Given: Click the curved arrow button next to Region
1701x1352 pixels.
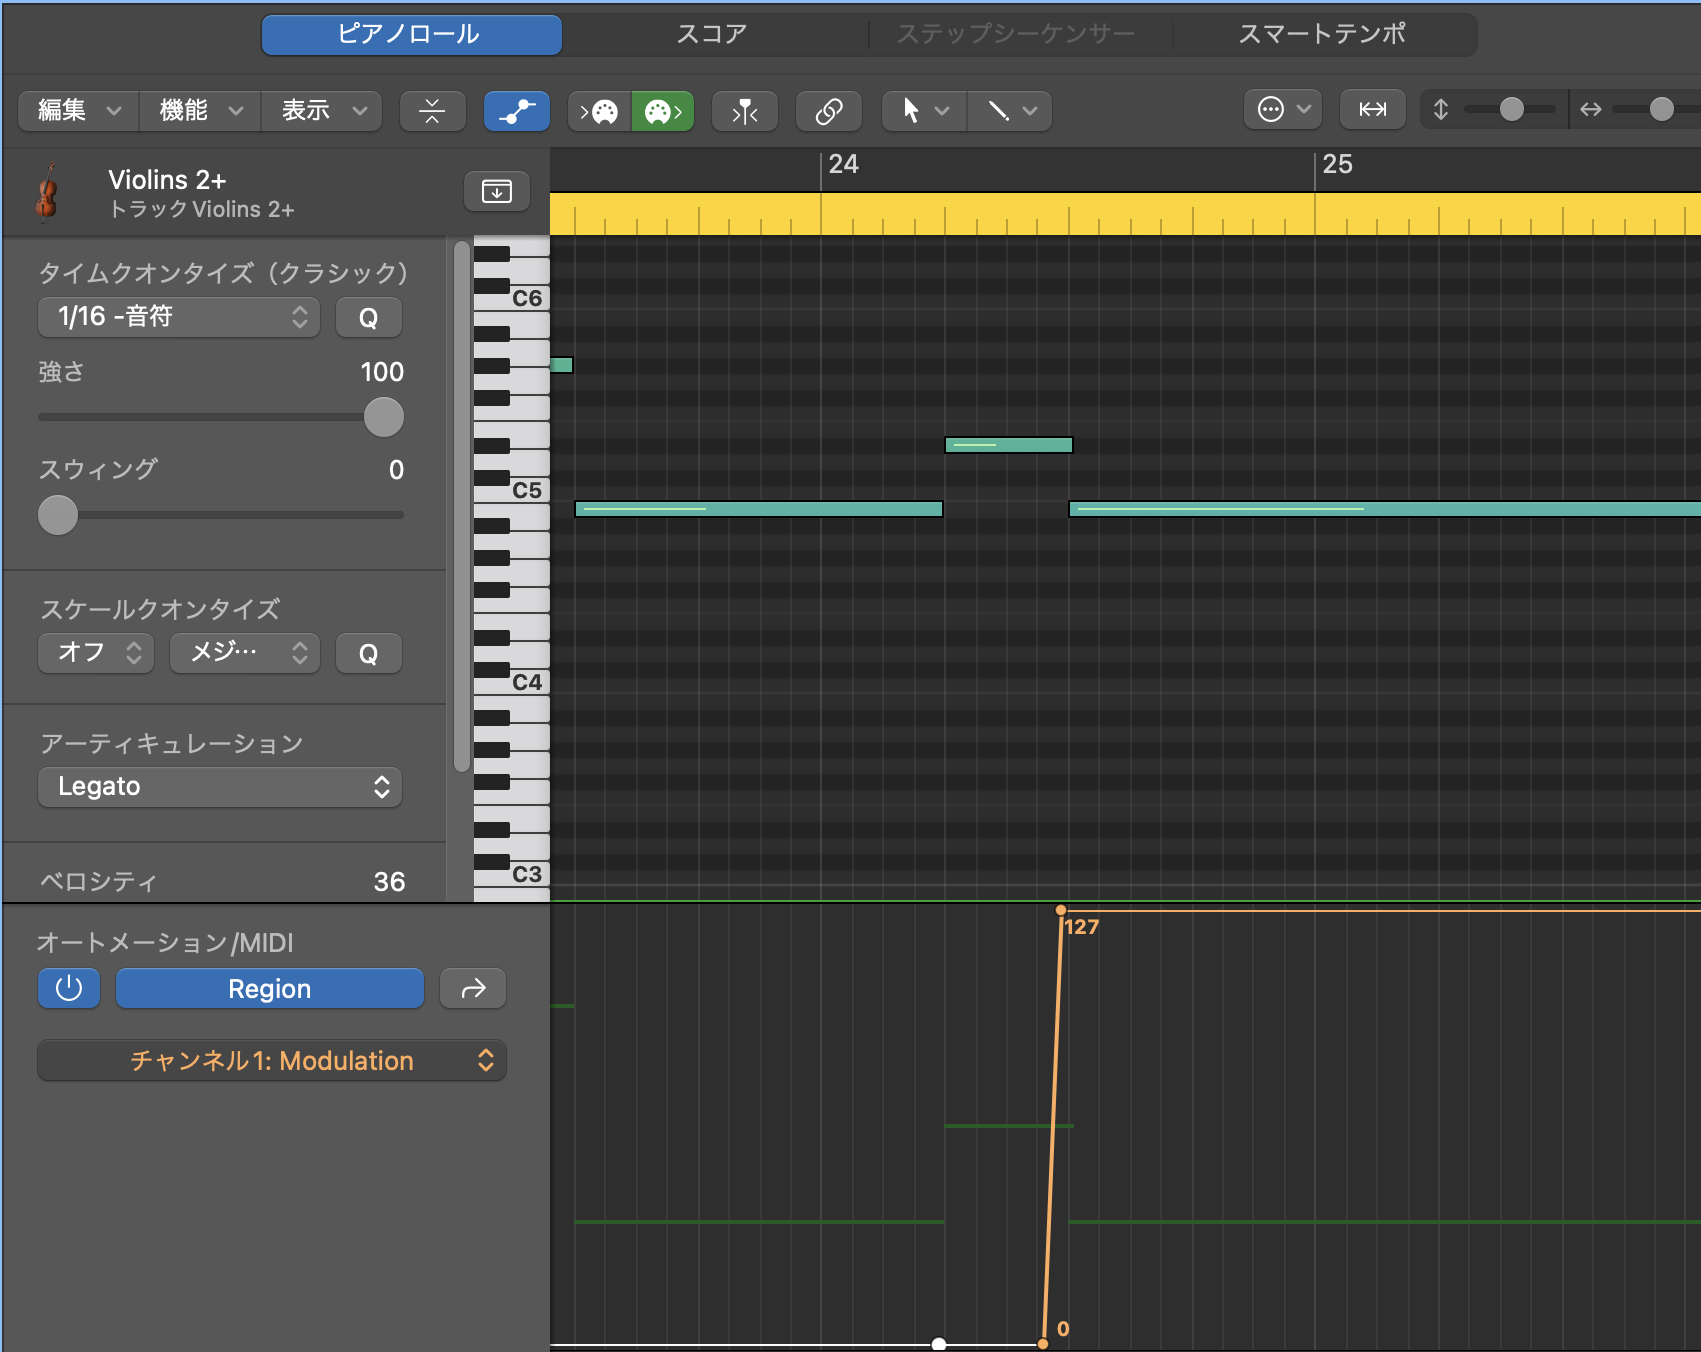Looking at the screenshot, I should click(473, 988).
